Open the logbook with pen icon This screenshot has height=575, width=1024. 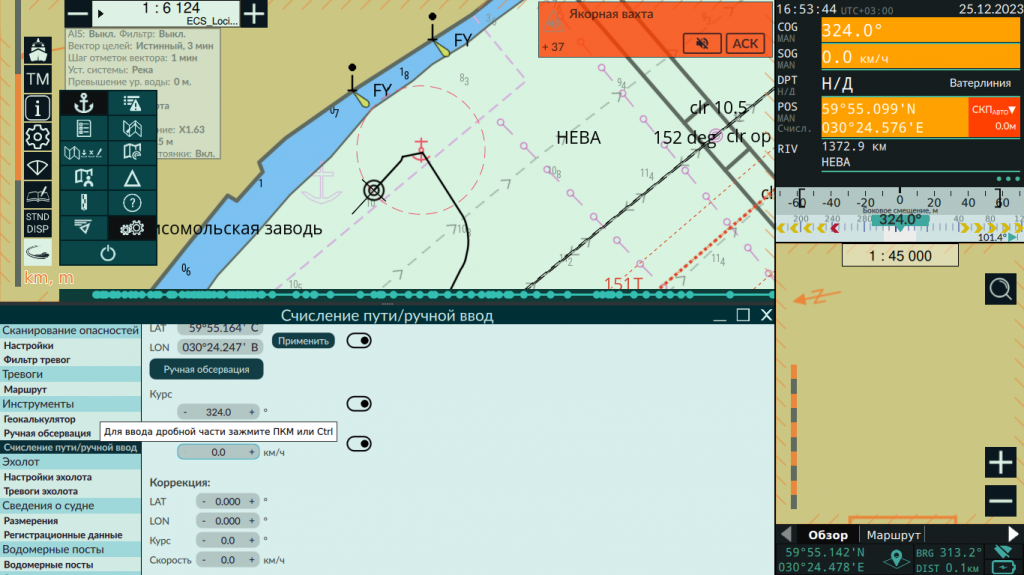point(37,194)
